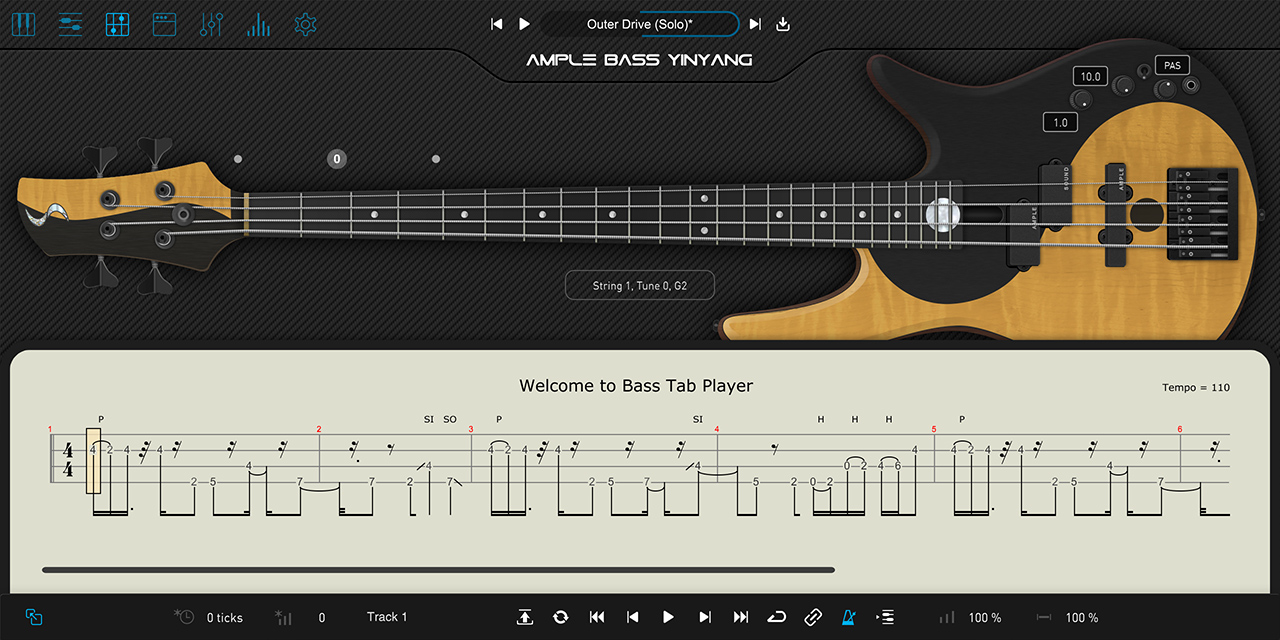
Task: Click the 0 ticks timing offset value
Action: [225, 618]
